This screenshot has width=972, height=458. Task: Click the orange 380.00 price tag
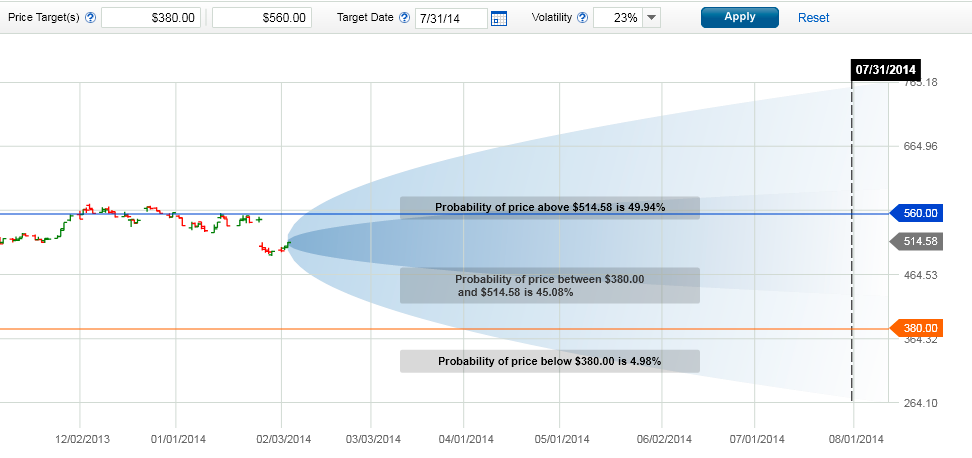tap(916, 328)
